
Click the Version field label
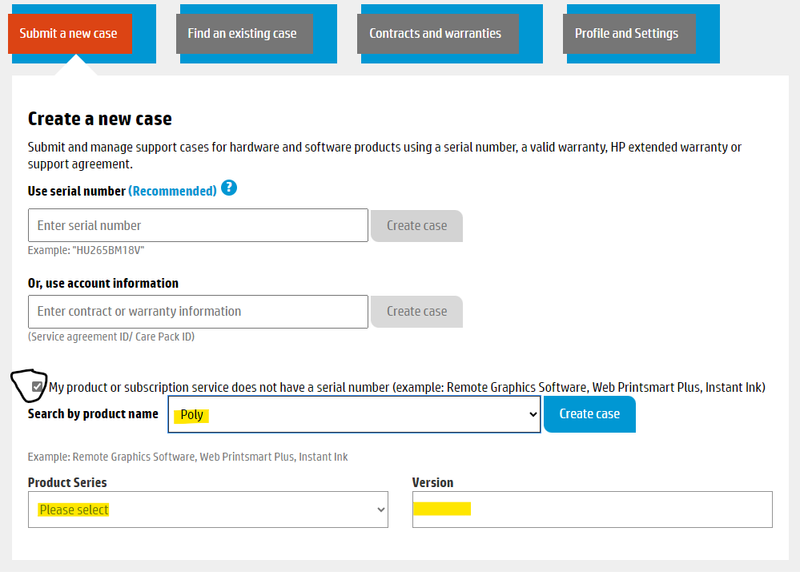click(x=433, y=483)
